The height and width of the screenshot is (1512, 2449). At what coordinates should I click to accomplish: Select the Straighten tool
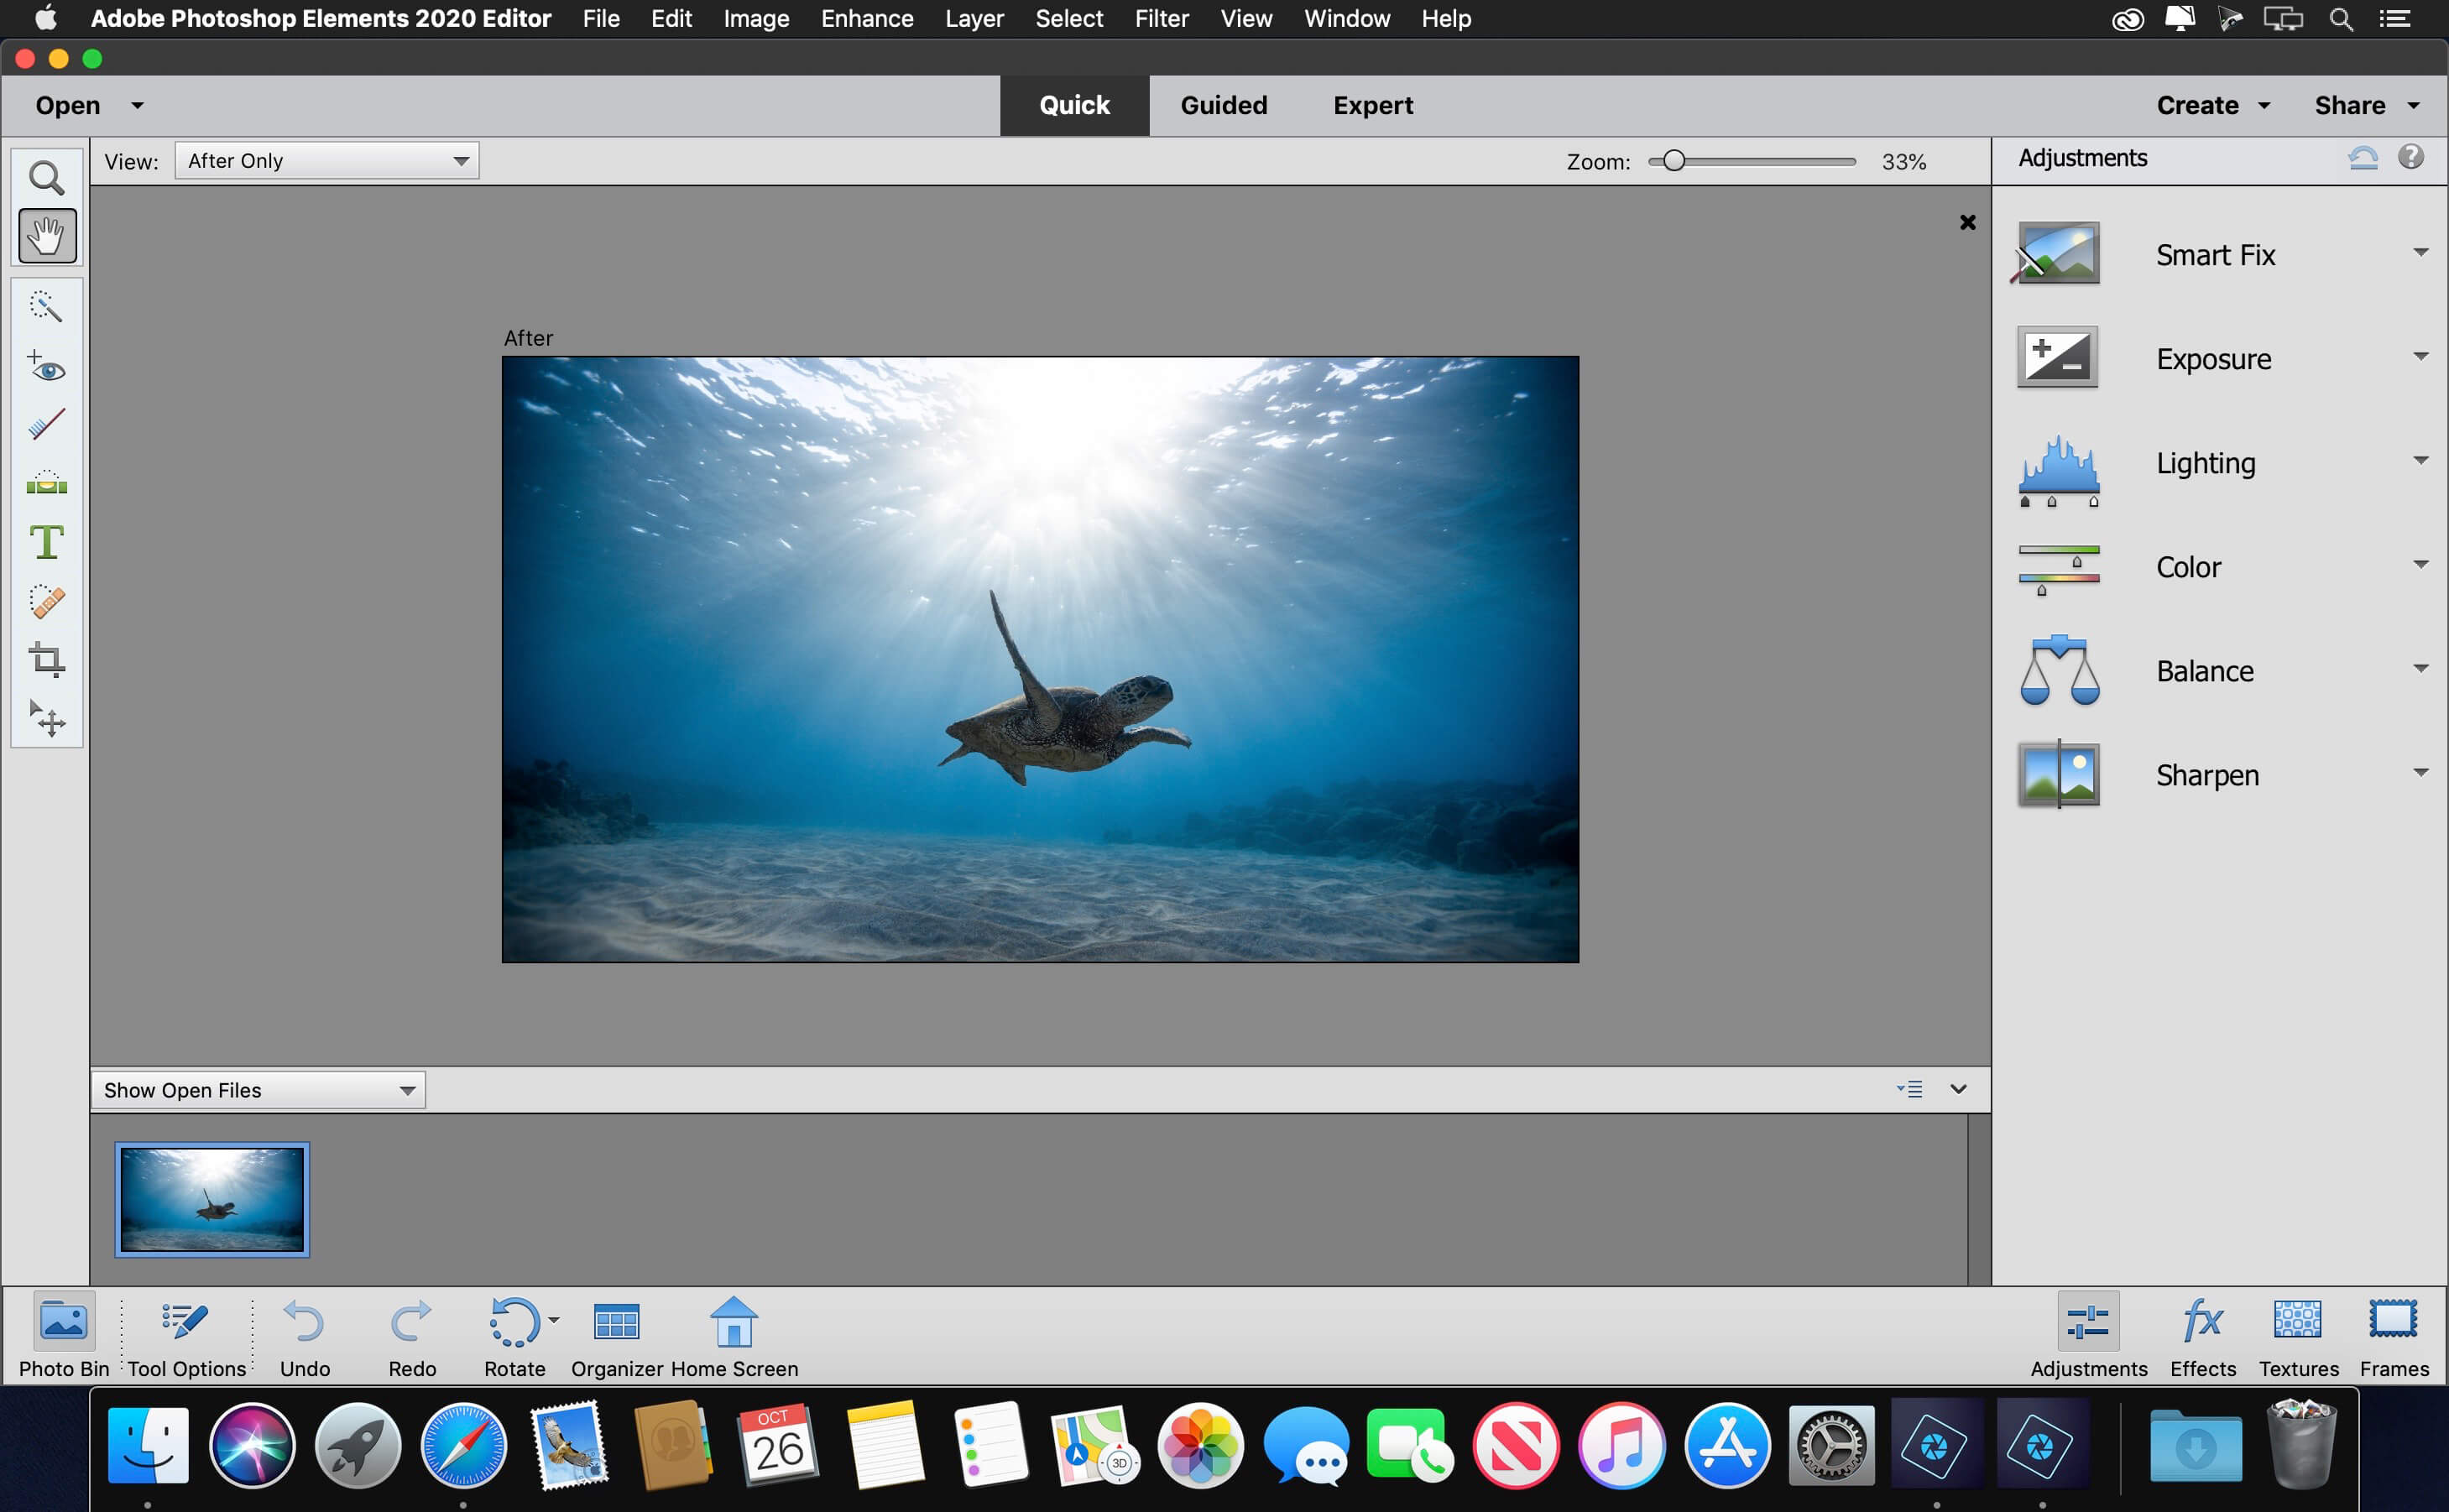point(47,482)
